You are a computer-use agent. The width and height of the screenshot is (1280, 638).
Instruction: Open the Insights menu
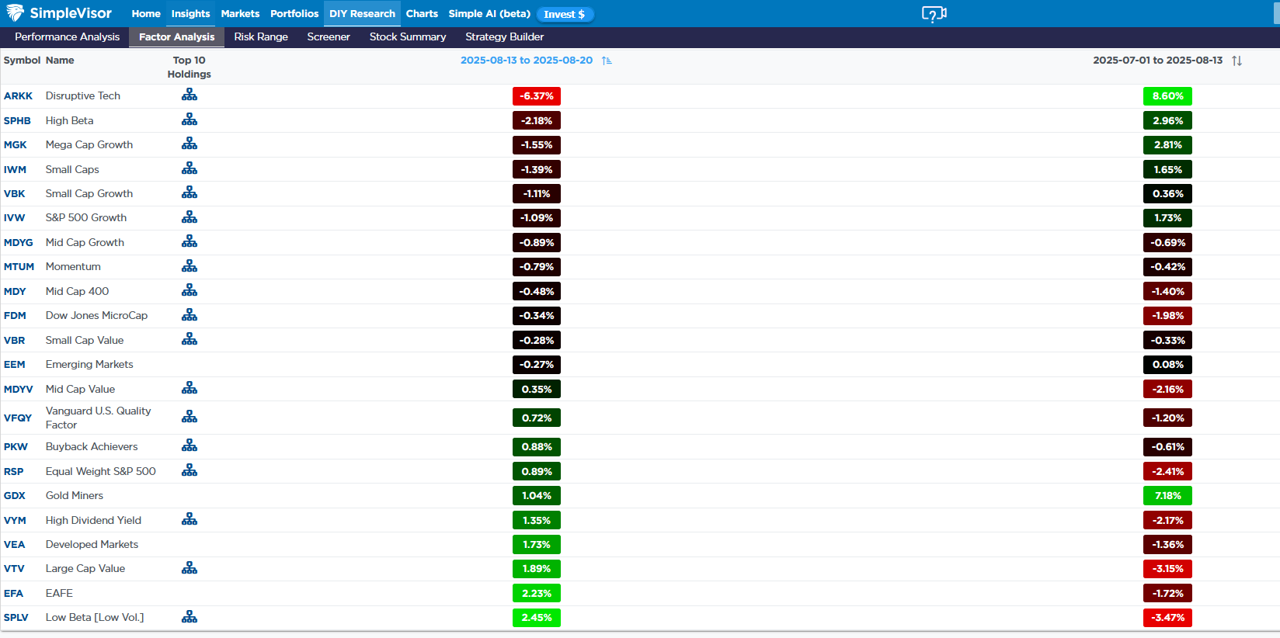click(190, 14)
